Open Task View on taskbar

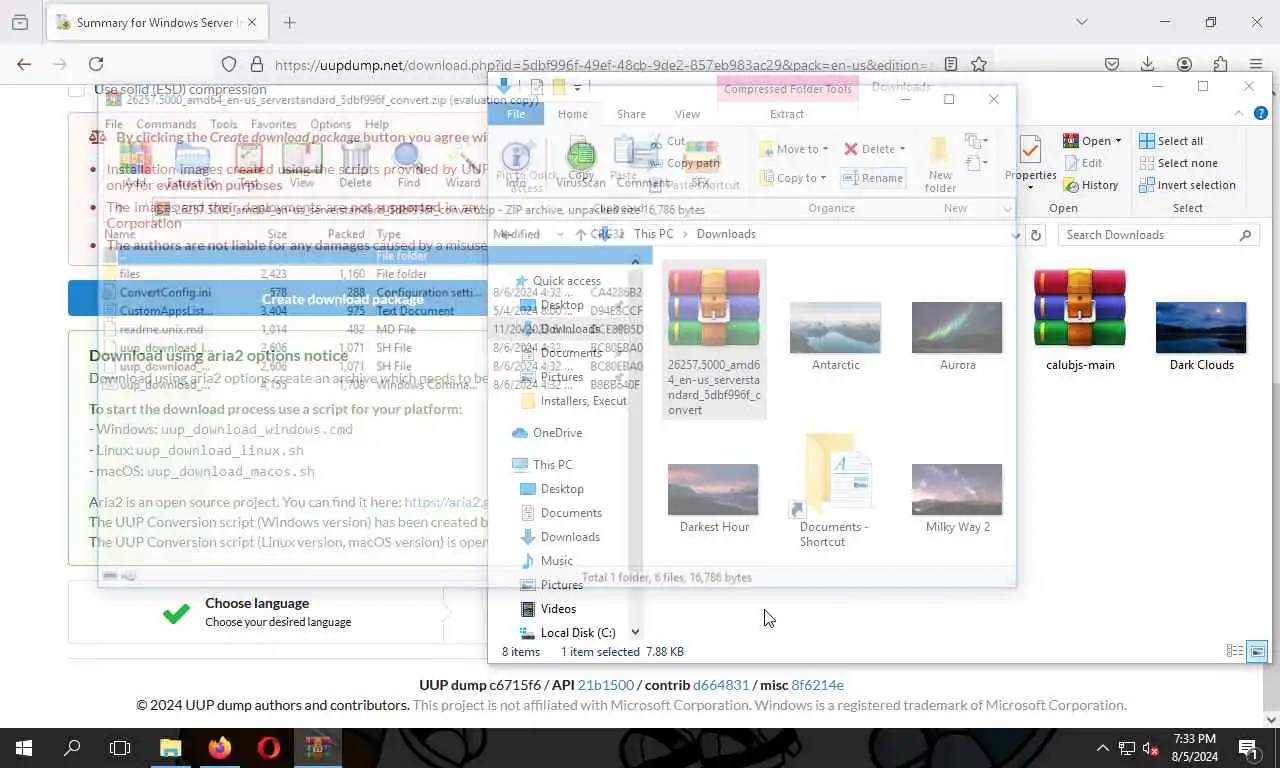click(120, 748)
